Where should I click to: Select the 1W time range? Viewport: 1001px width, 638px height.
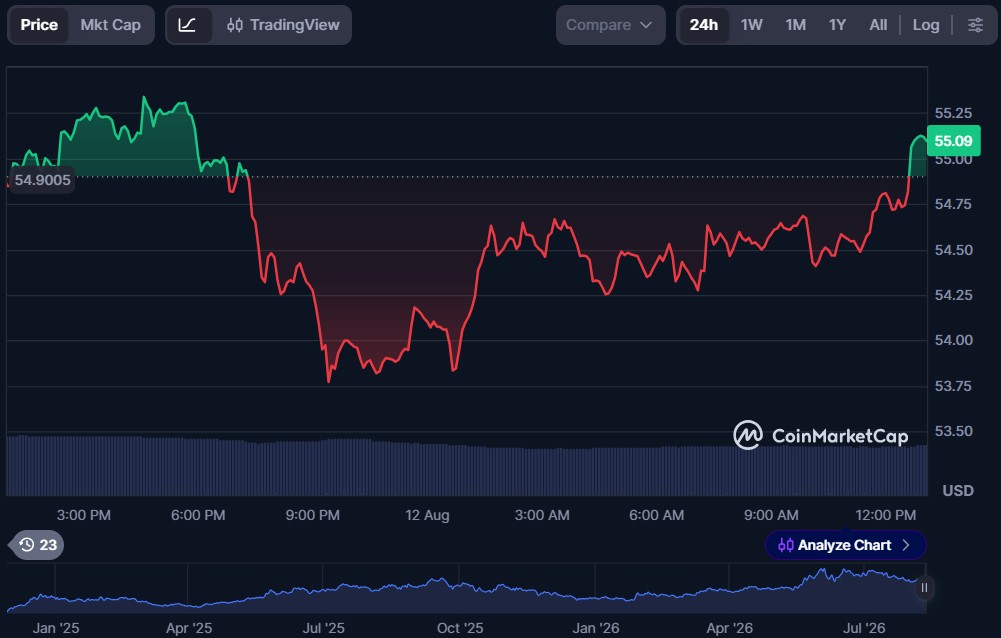(x=751, y=25)
